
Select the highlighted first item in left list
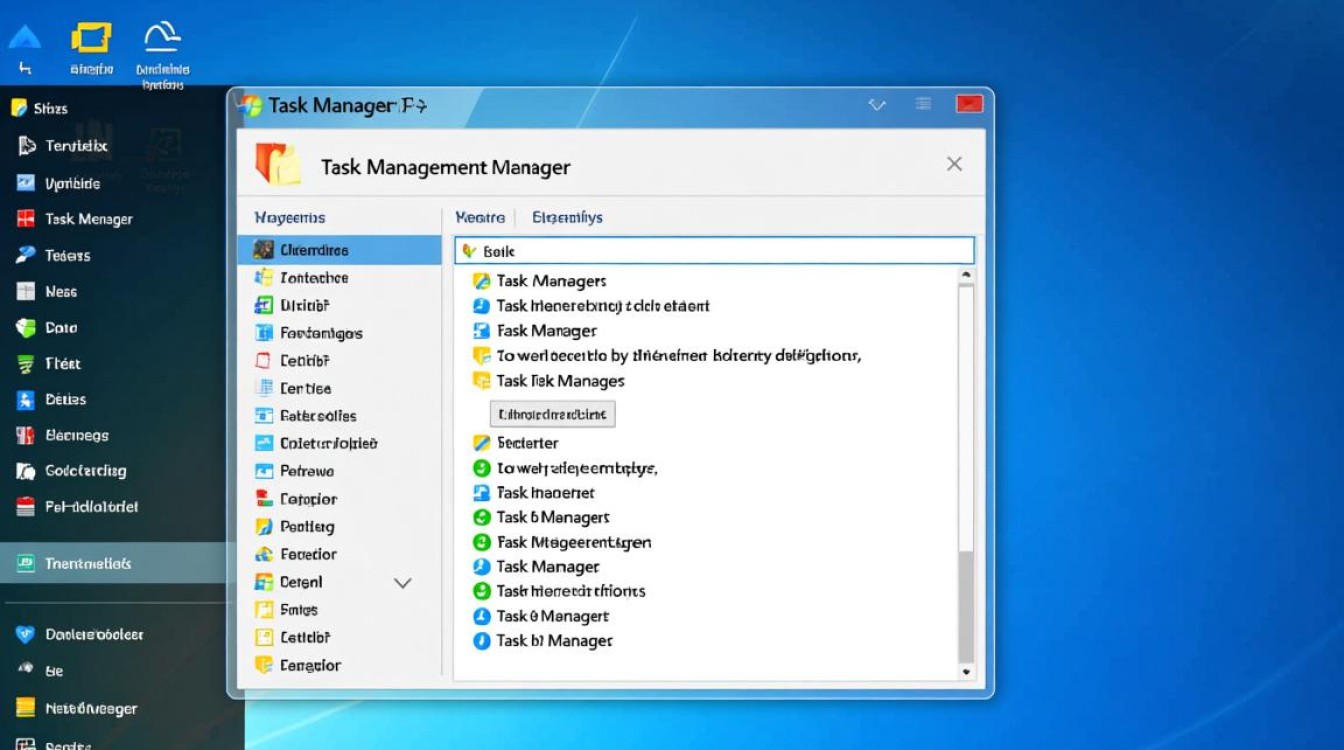click(339, 250)
